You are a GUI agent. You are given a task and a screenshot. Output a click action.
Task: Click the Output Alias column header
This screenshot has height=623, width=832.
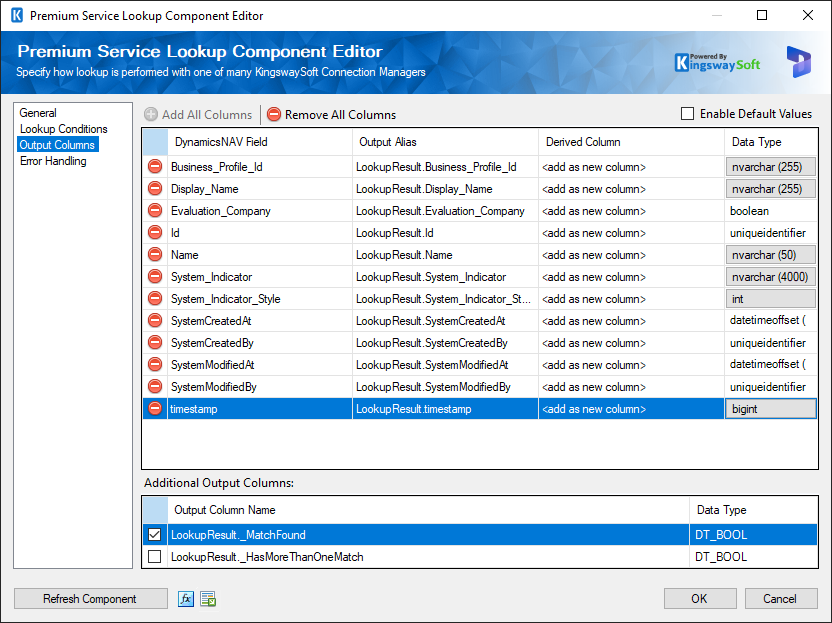[445, 142]
